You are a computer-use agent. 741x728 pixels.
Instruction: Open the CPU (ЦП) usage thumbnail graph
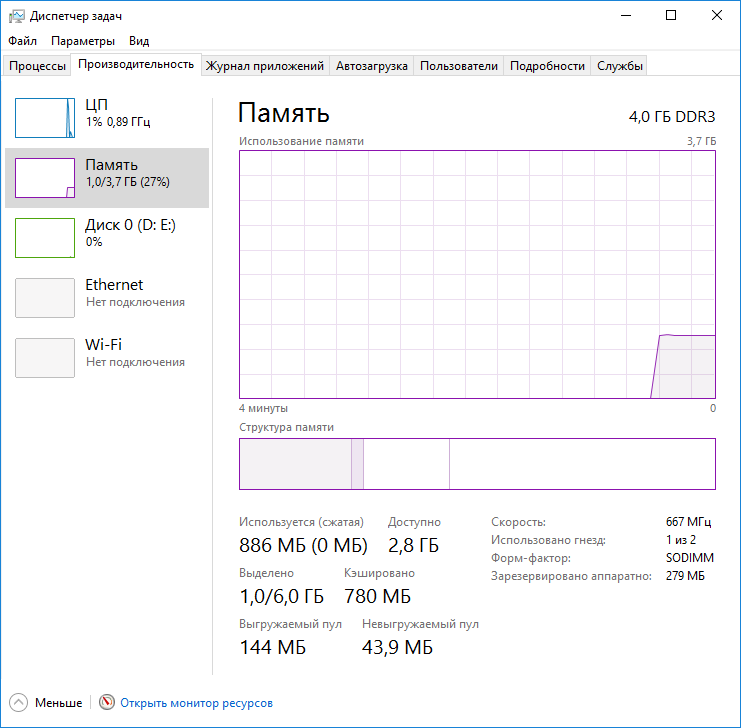pyautogui.click(x=45, y=118)
